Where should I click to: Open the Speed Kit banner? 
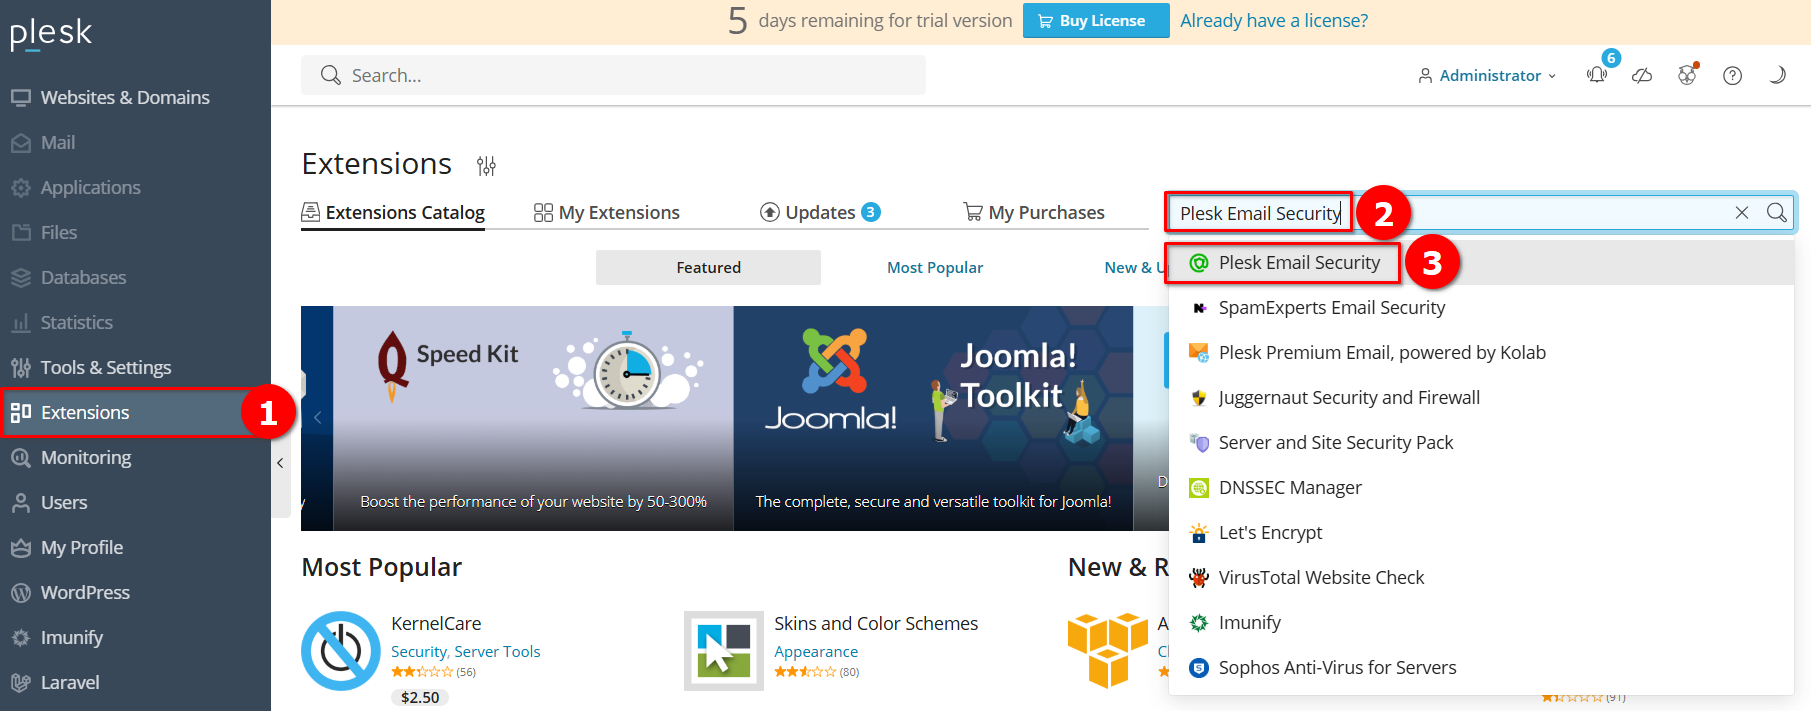(x=533, y=418)
